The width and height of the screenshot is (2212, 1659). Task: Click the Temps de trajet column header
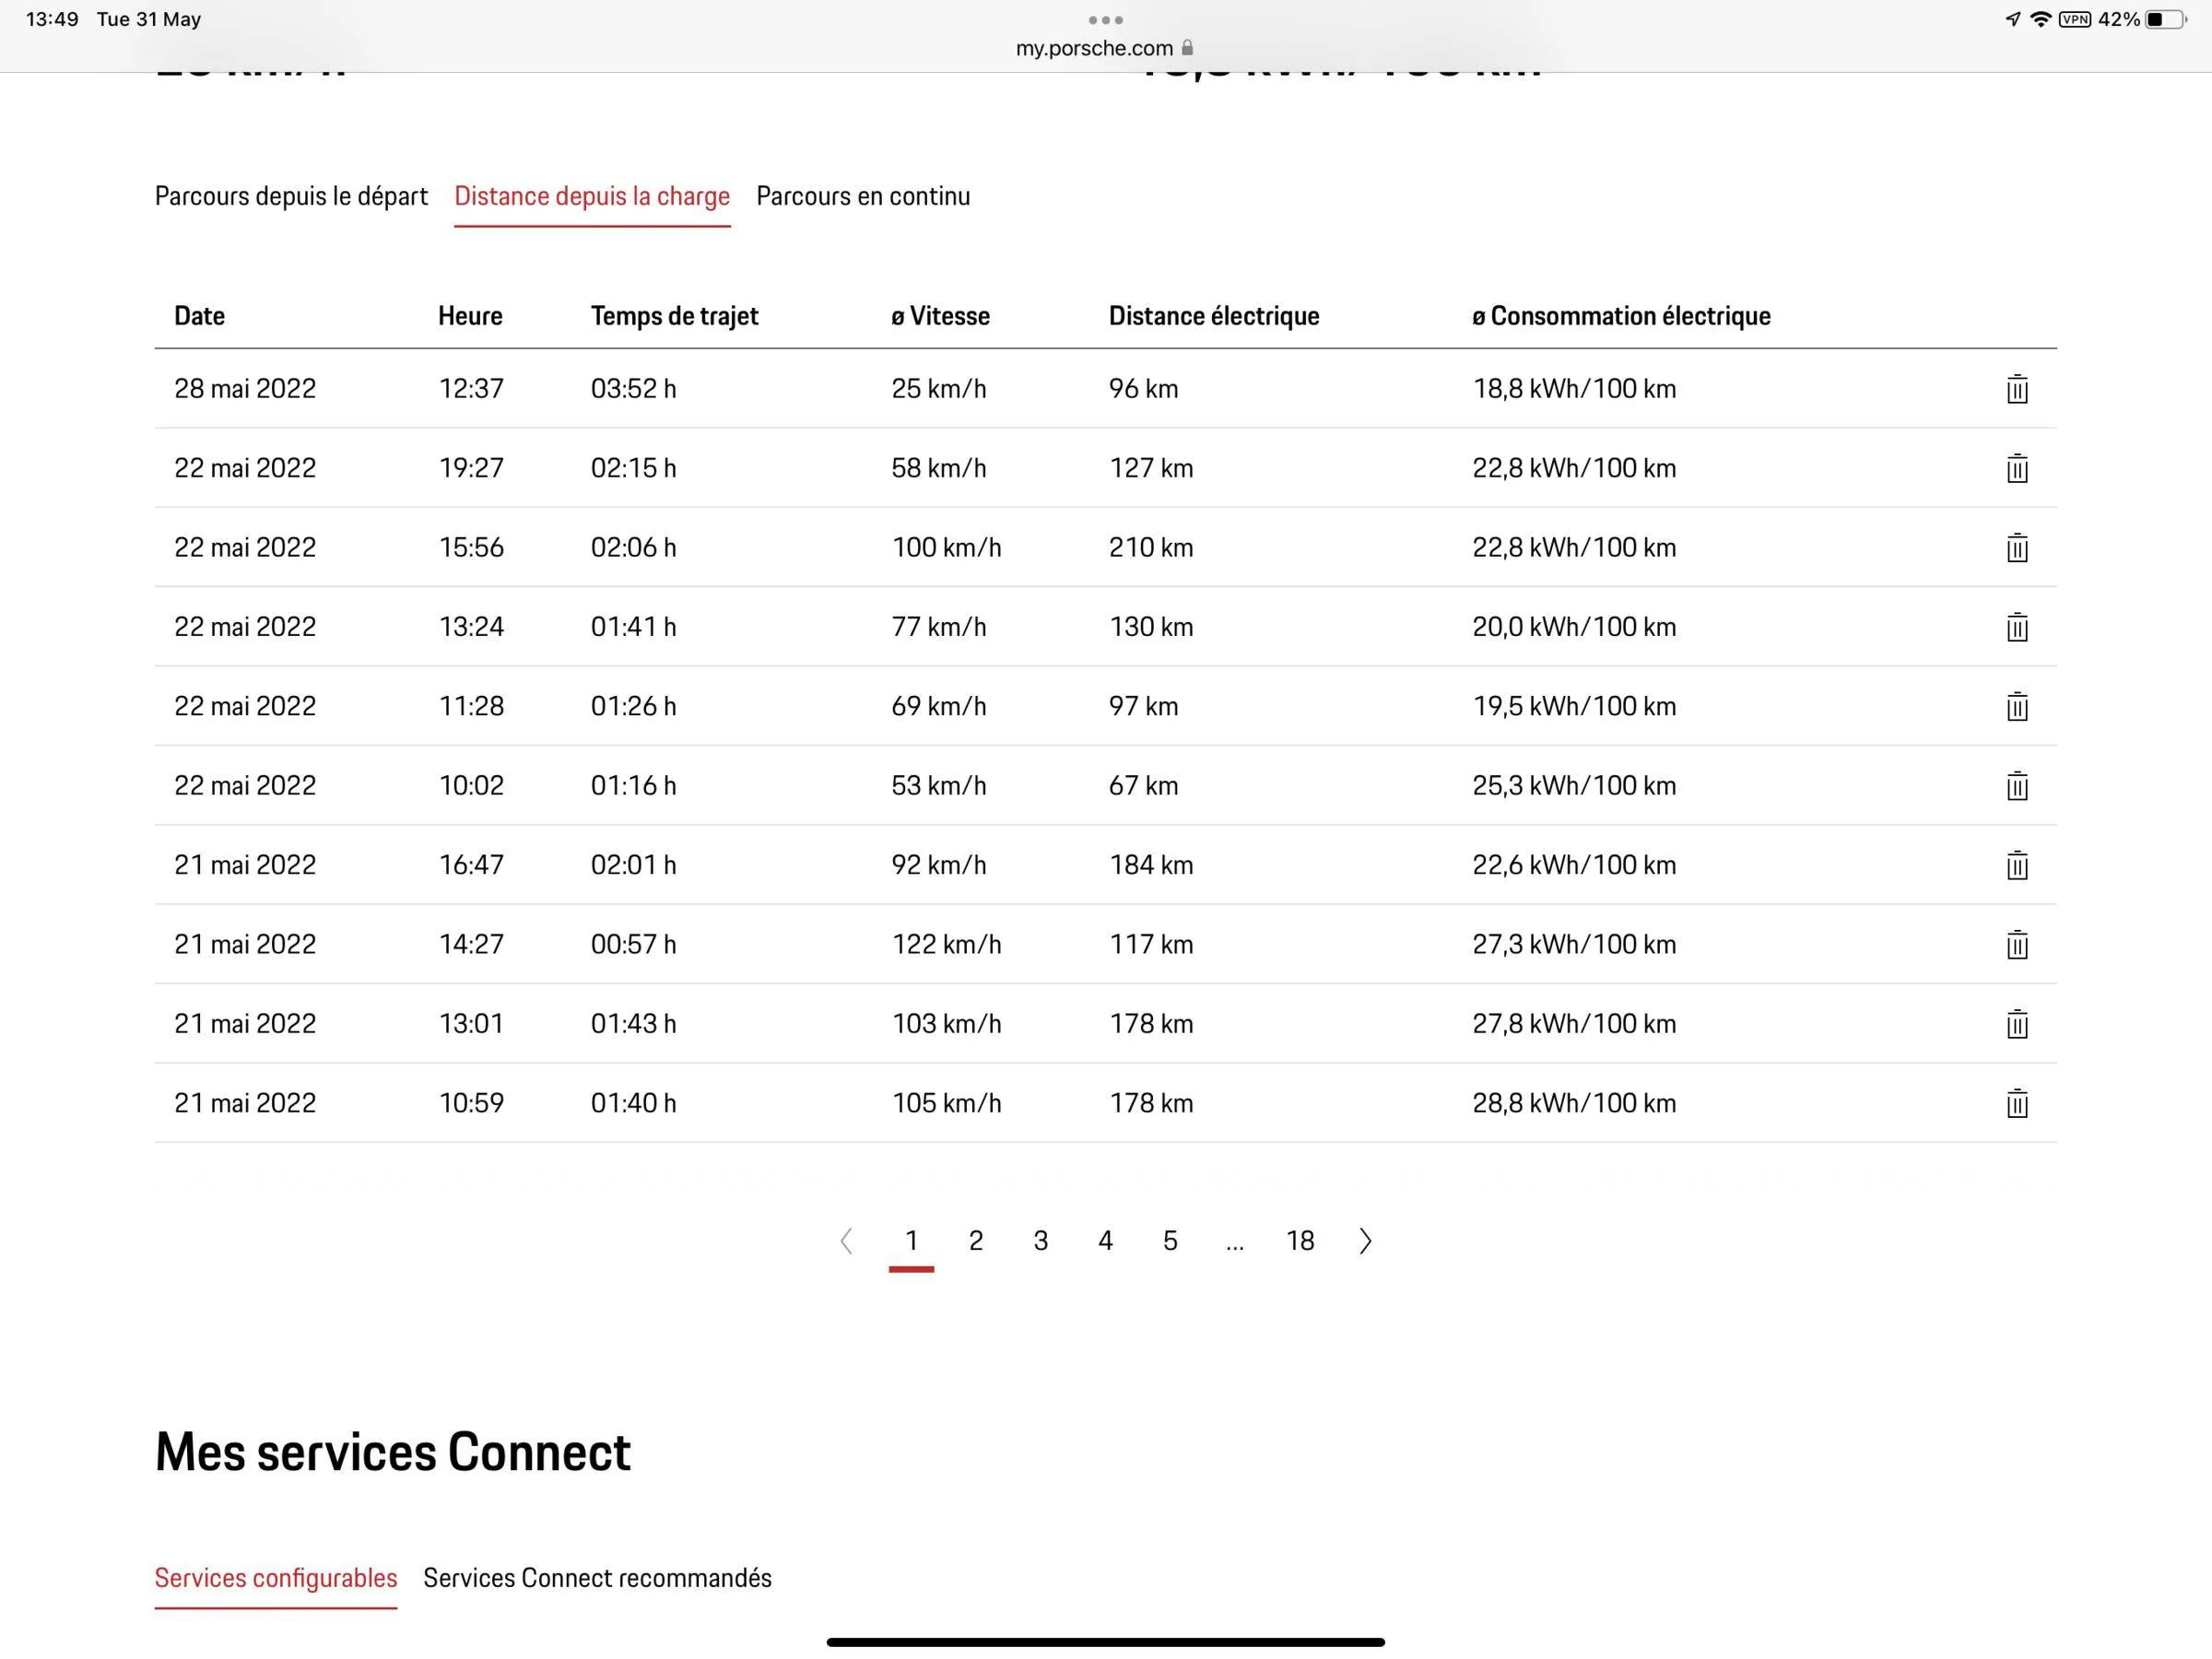click(675, 316)
